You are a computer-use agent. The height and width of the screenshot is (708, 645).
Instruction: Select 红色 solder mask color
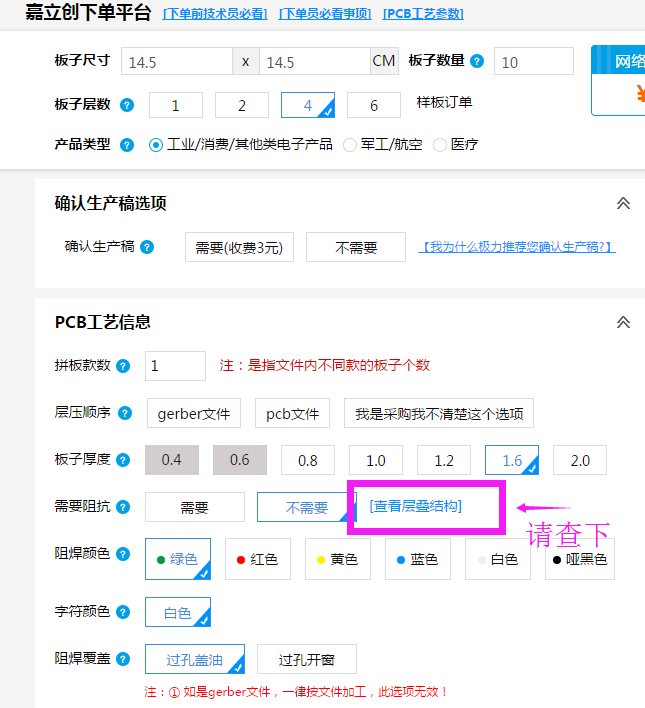tap(258, 559)
